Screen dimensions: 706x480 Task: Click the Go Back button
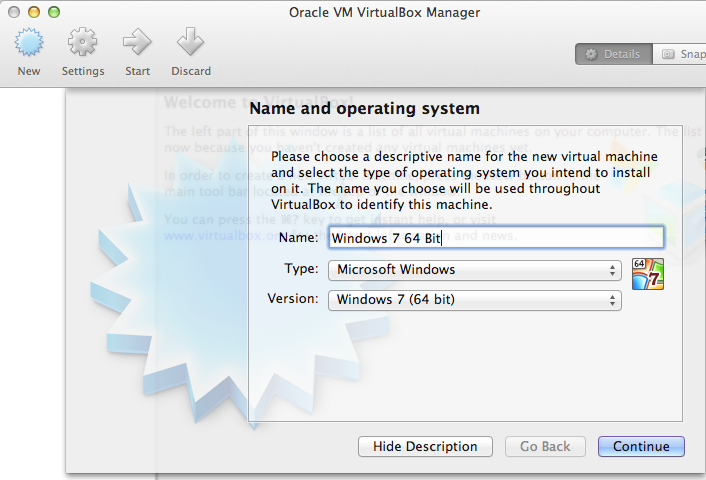(545, 446)
